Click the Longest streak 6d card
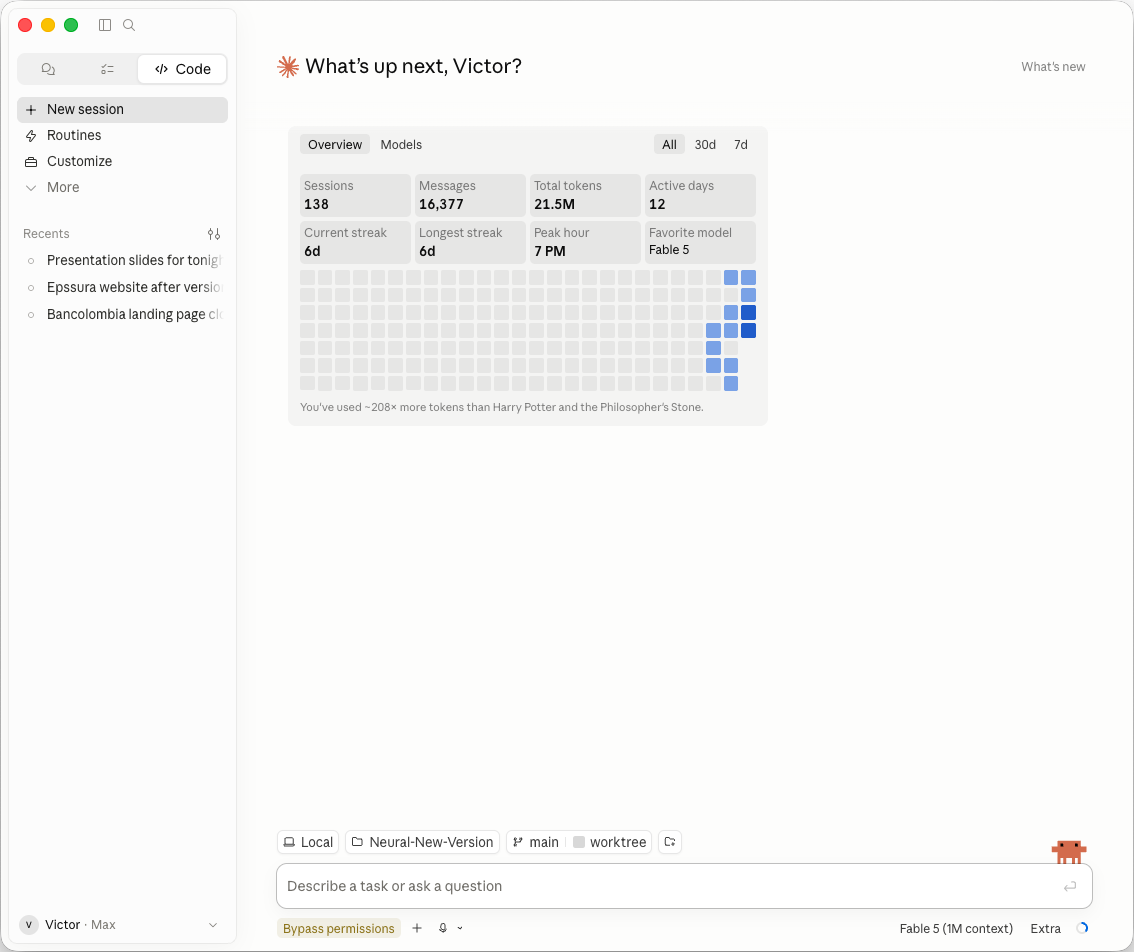This screenshot has height=952, width=1134. [x=470, y=242]
